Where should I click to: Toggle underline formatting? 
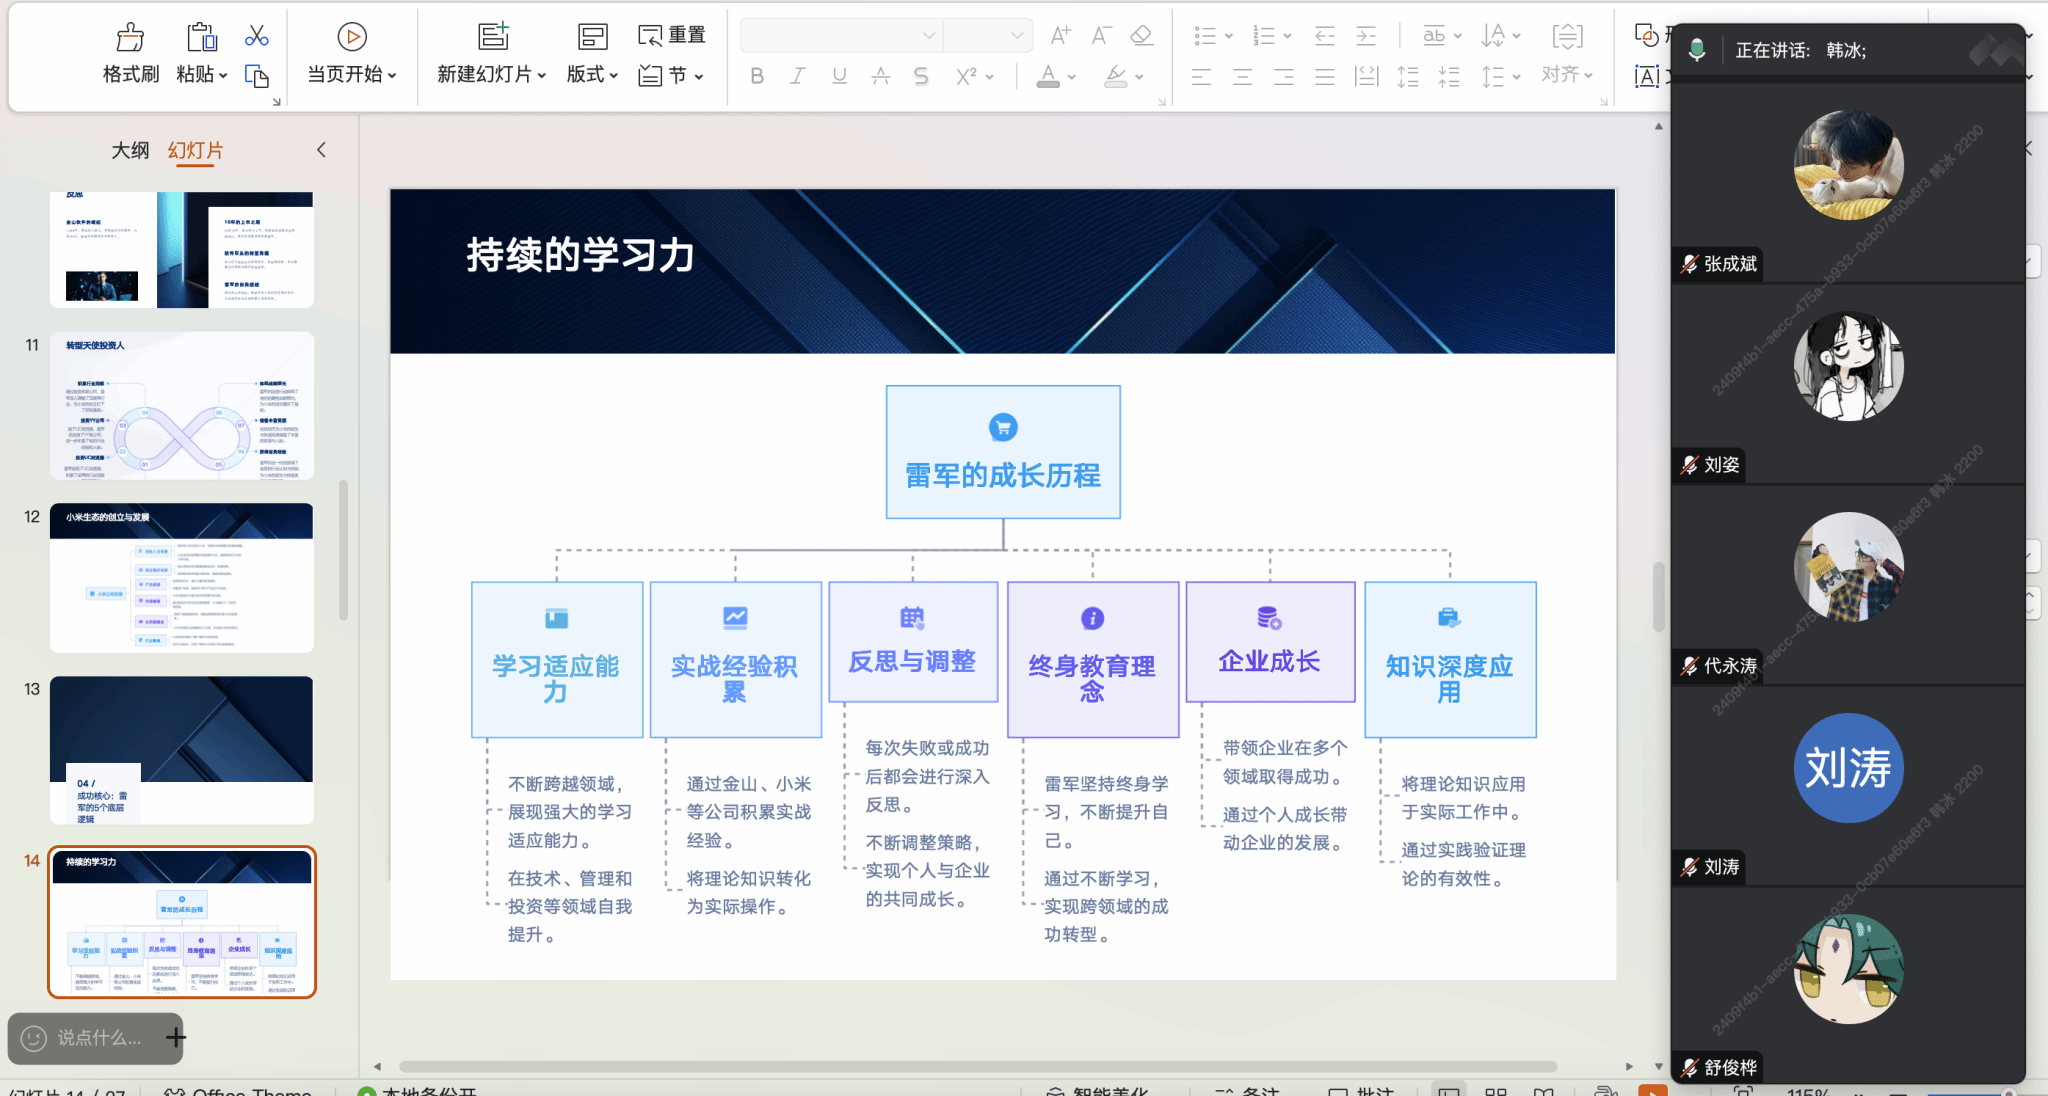(839, 76)
